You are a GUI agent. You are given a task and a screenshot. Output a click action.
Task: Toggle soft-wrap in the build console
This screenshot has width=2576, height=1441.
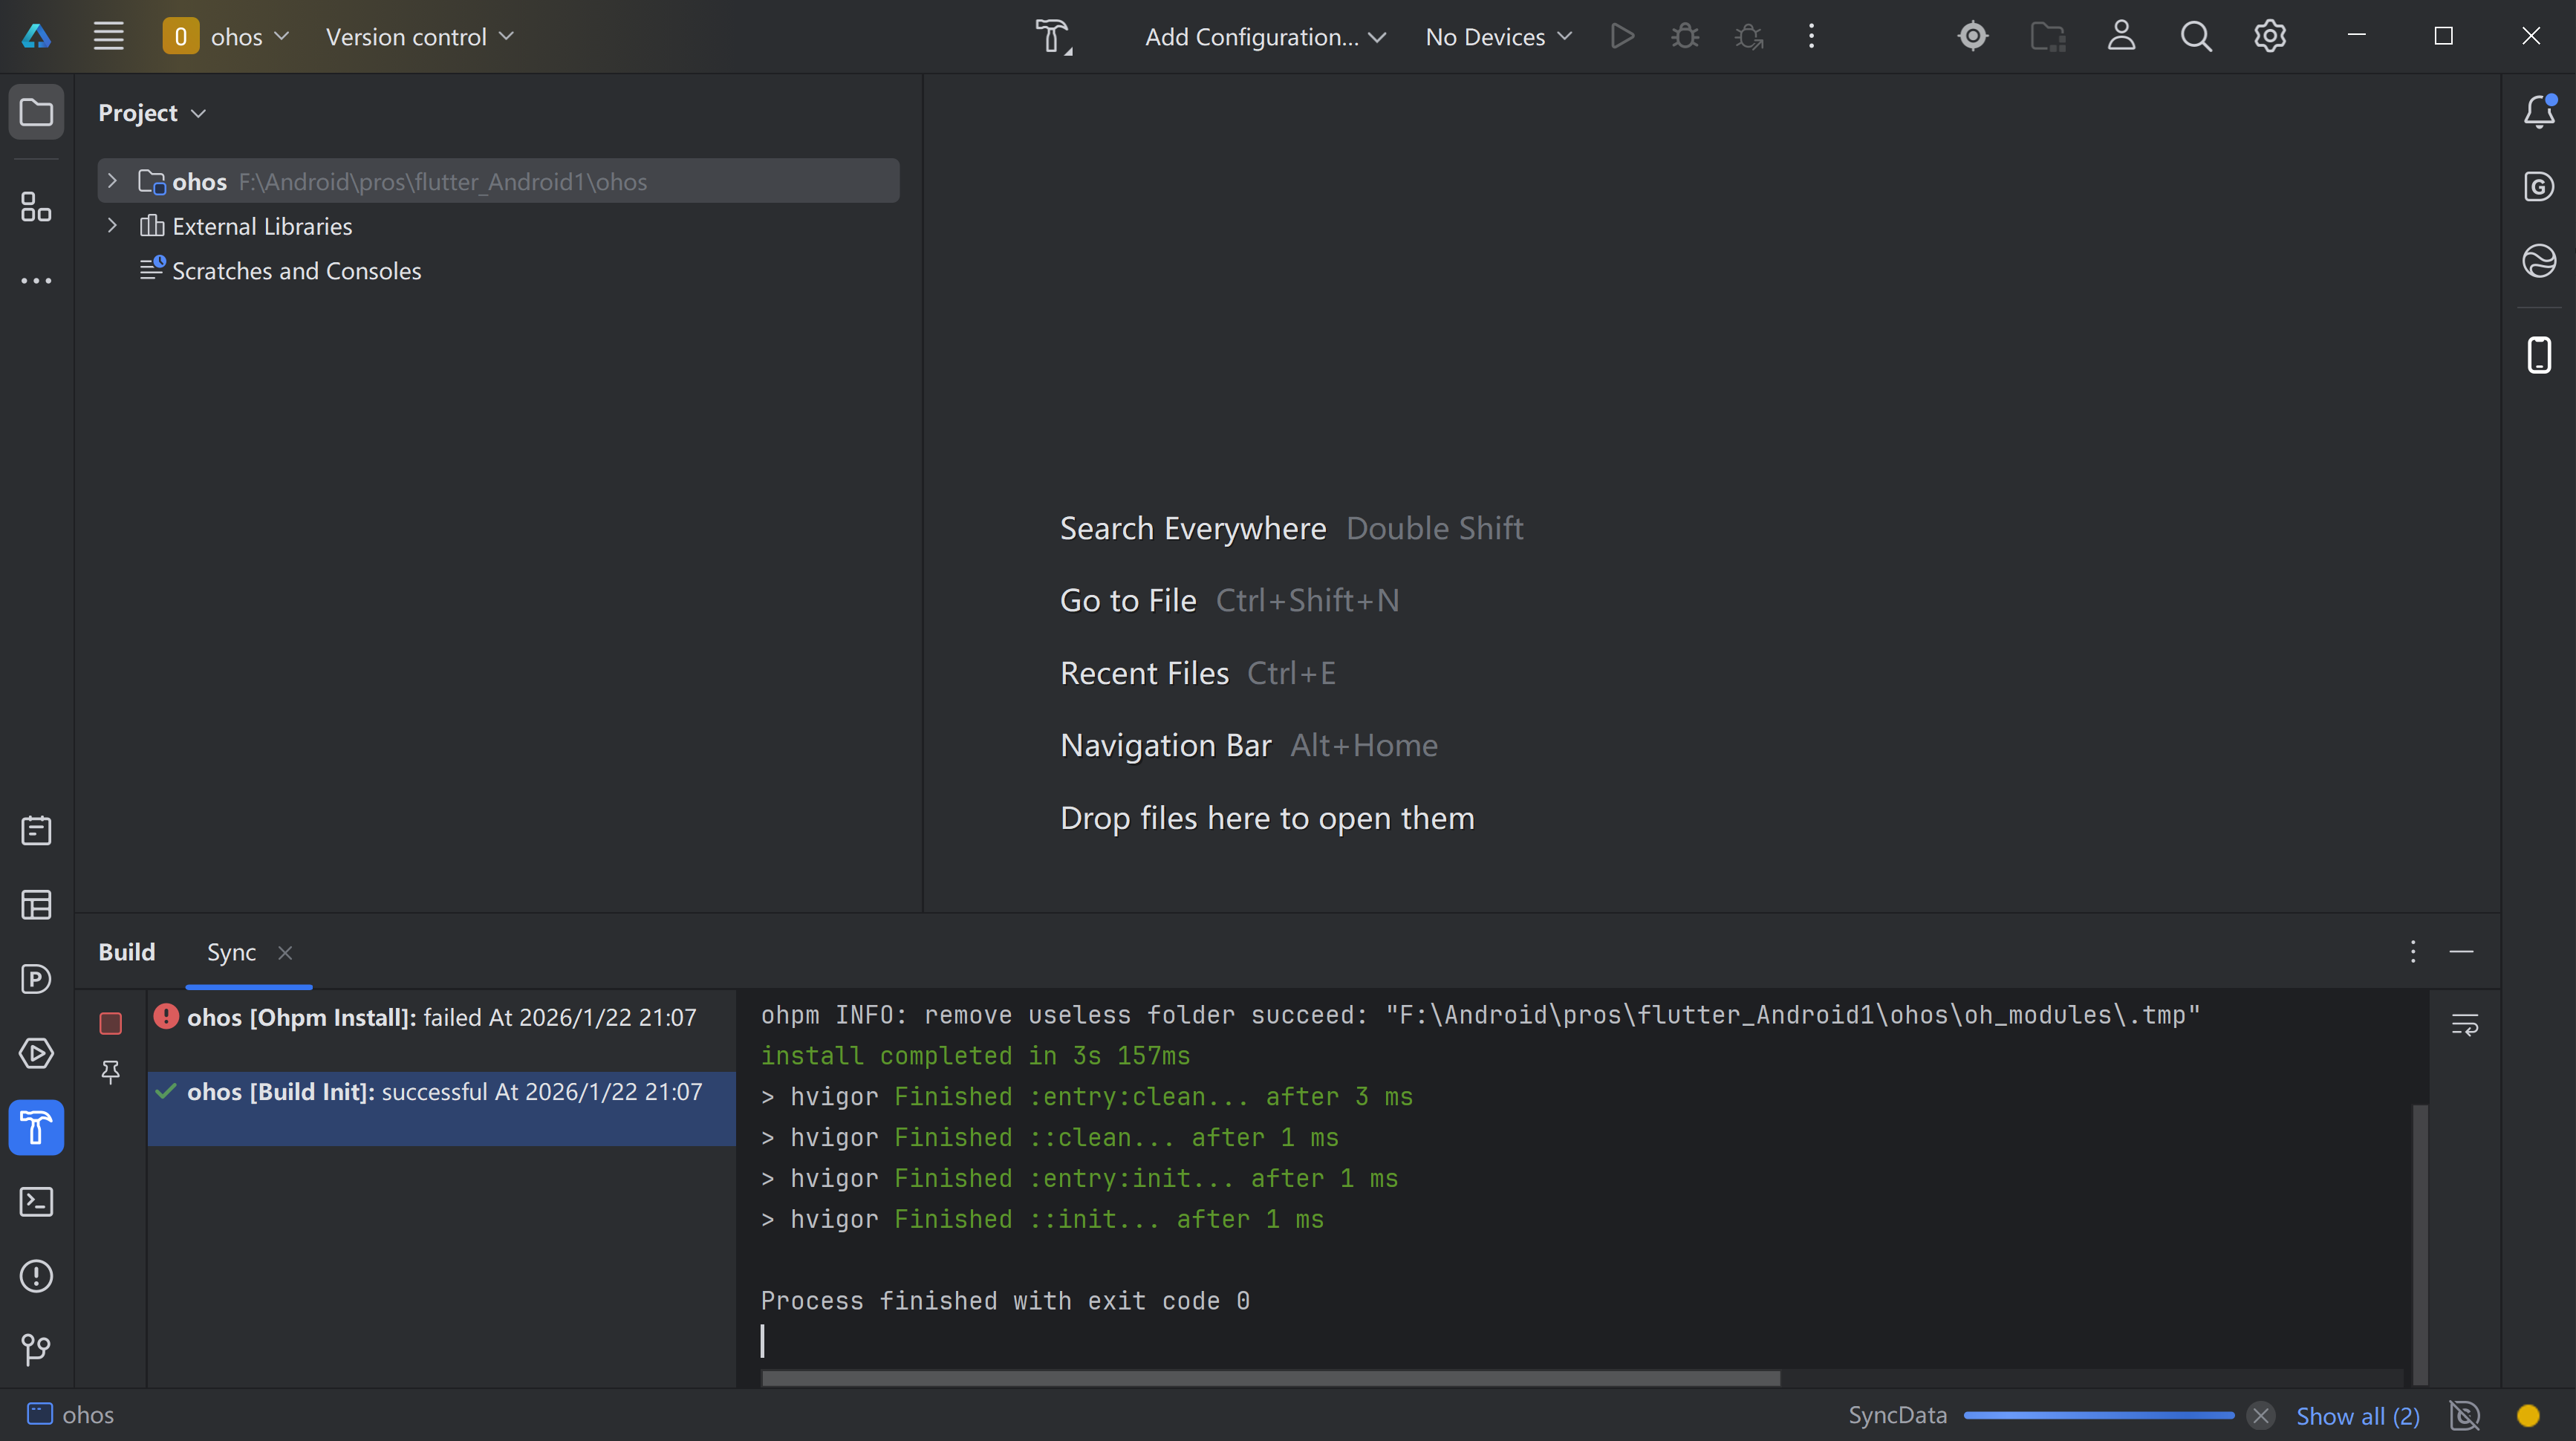[2465, 1024]
